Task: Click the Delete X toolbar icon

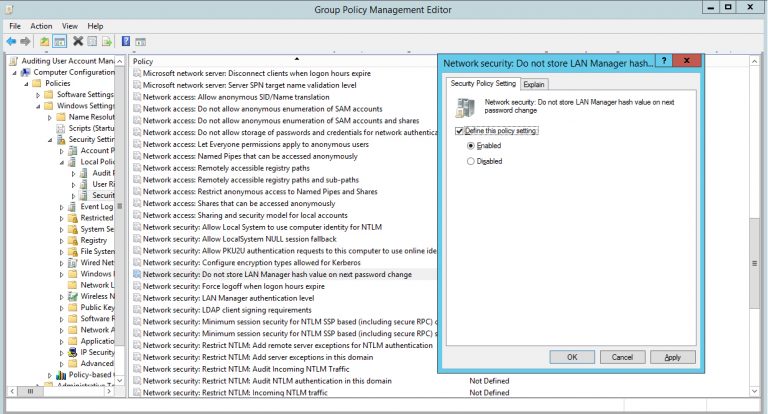Action: pos(77,41)
